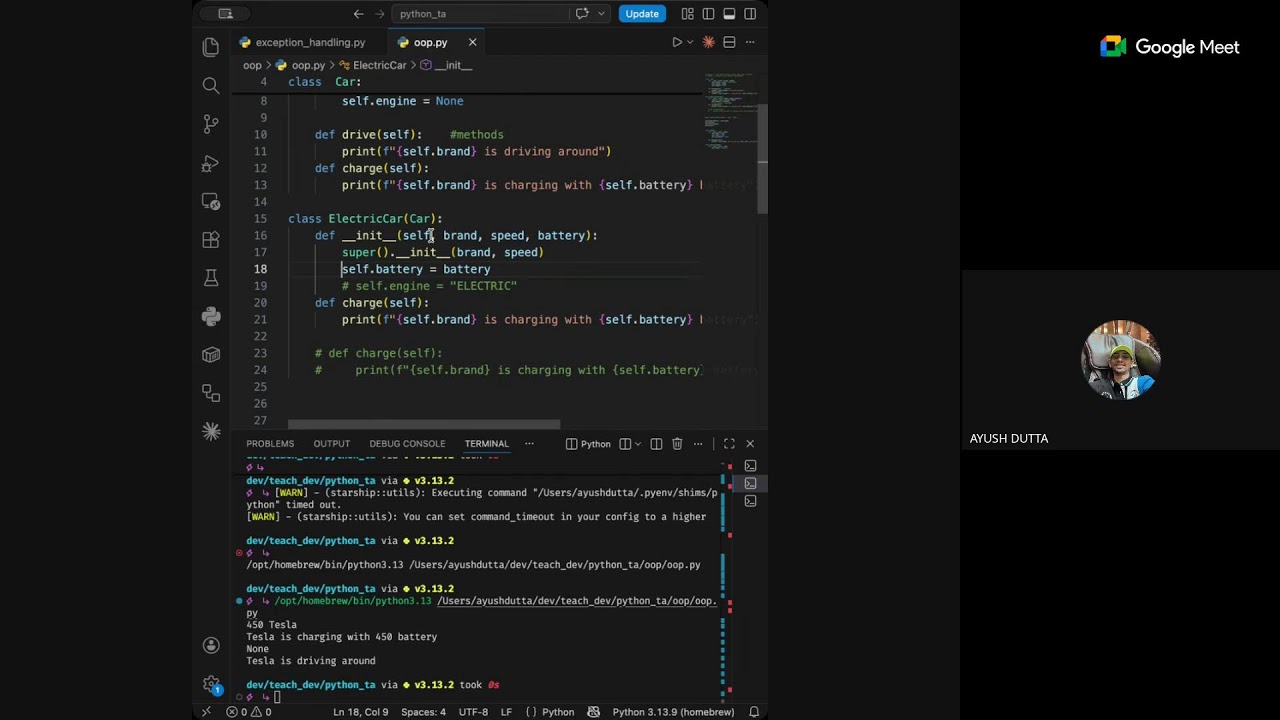Open the Explorer view in activity bar
The width and height of the screenshot is (1280, 720).
click(x=211, y=47)
